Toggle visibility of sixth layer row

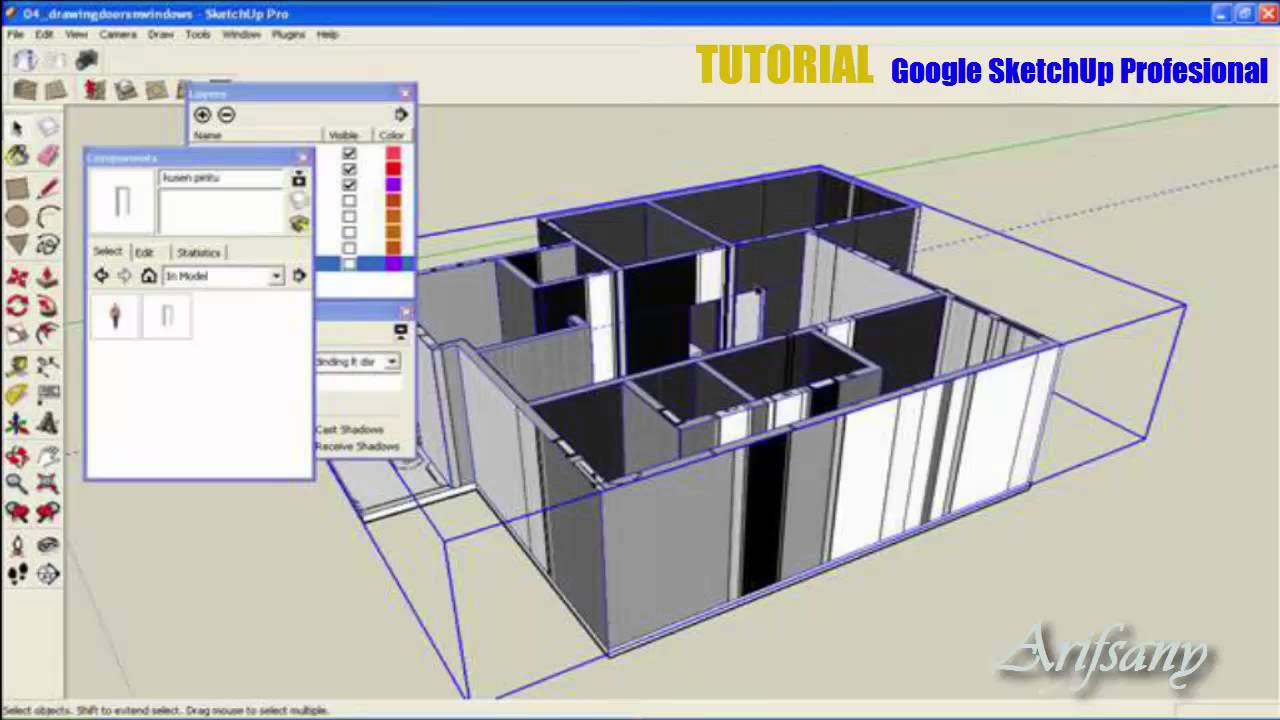point(349,233)
